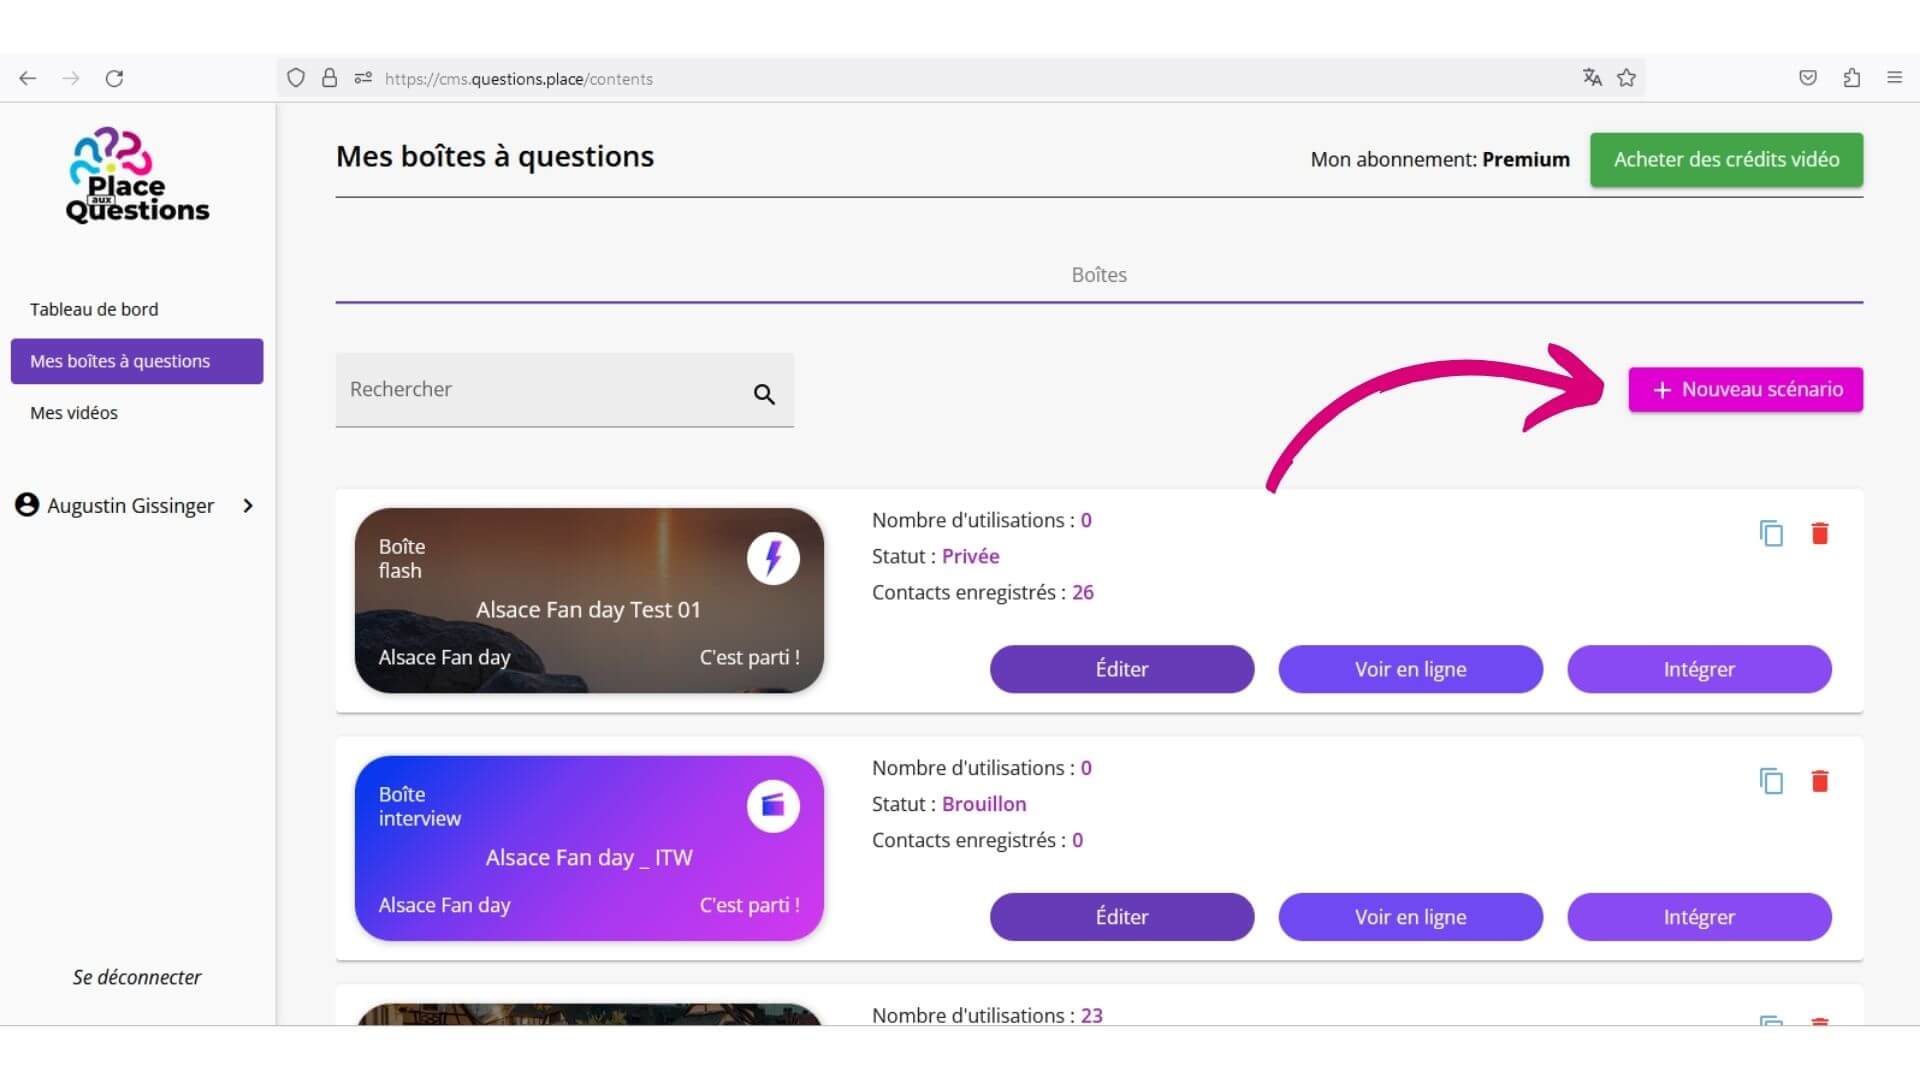This screenshot has width=1920, height=1080.
Task: Duplicate the Alsace Fan day _ ITW box
Action: pos(1771,781)
